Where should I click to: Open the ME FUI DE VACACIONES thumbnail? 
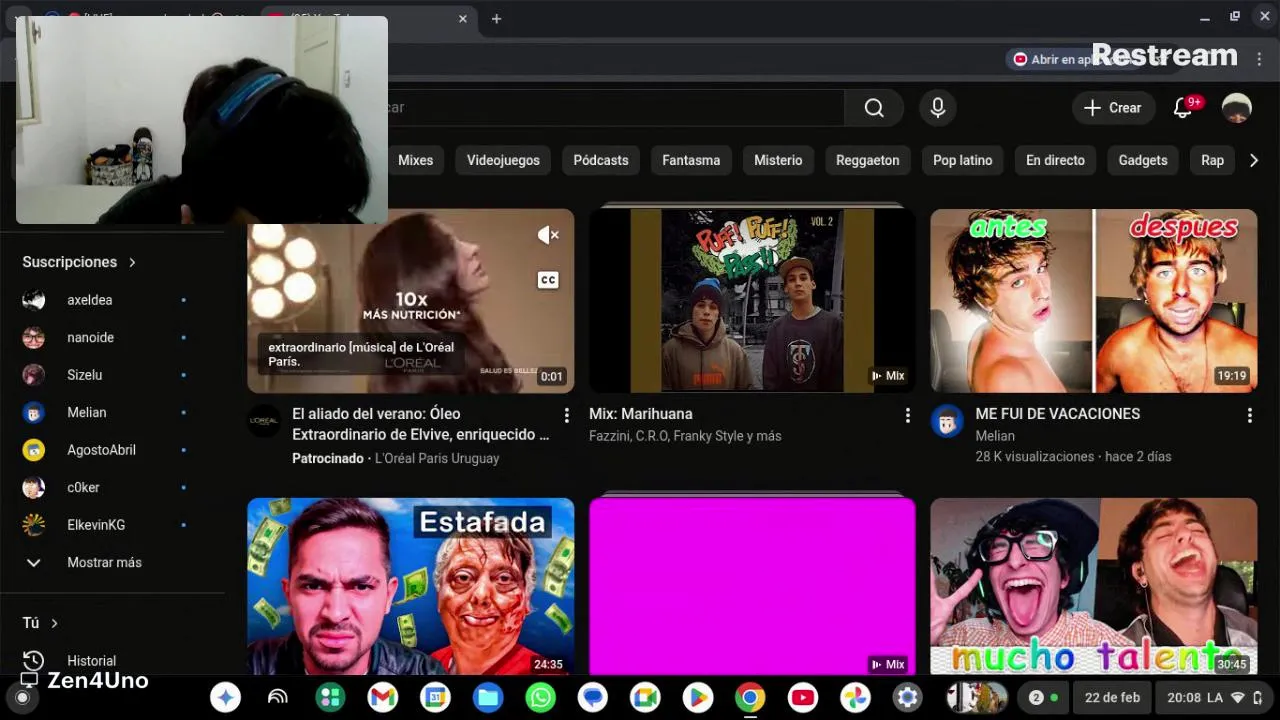[x=1094, y=300]
